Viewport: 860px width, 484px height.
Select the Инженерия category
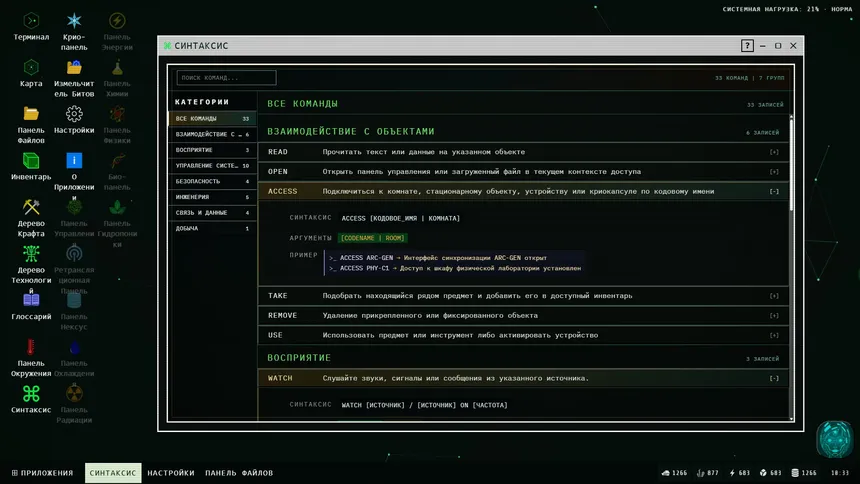tap(212, 197)
